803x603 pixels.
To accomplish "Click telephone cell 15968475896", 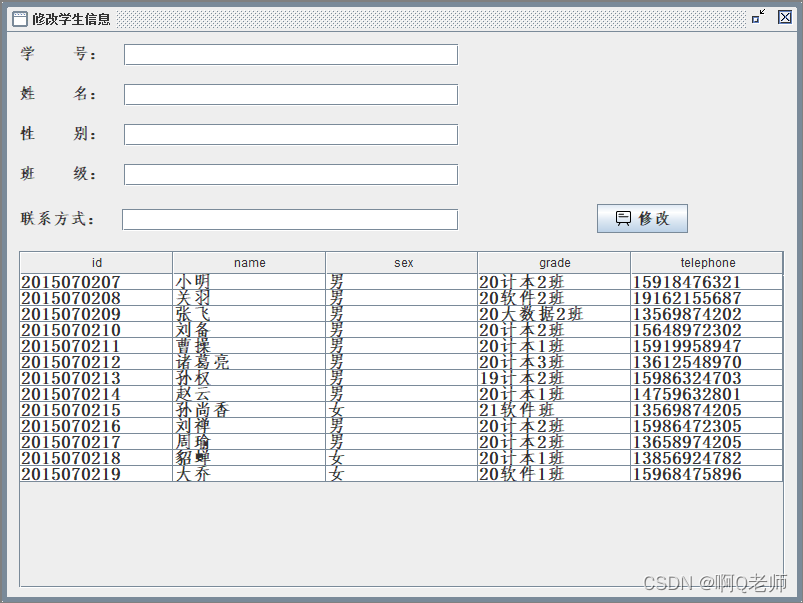I will coord(707,474).
